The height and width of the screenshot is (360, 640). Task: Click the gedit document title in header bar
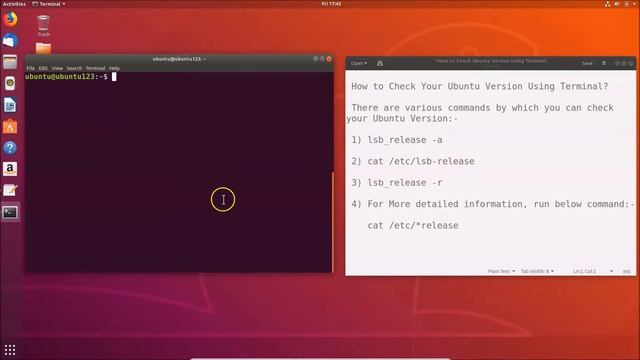(x=491, y=61)
